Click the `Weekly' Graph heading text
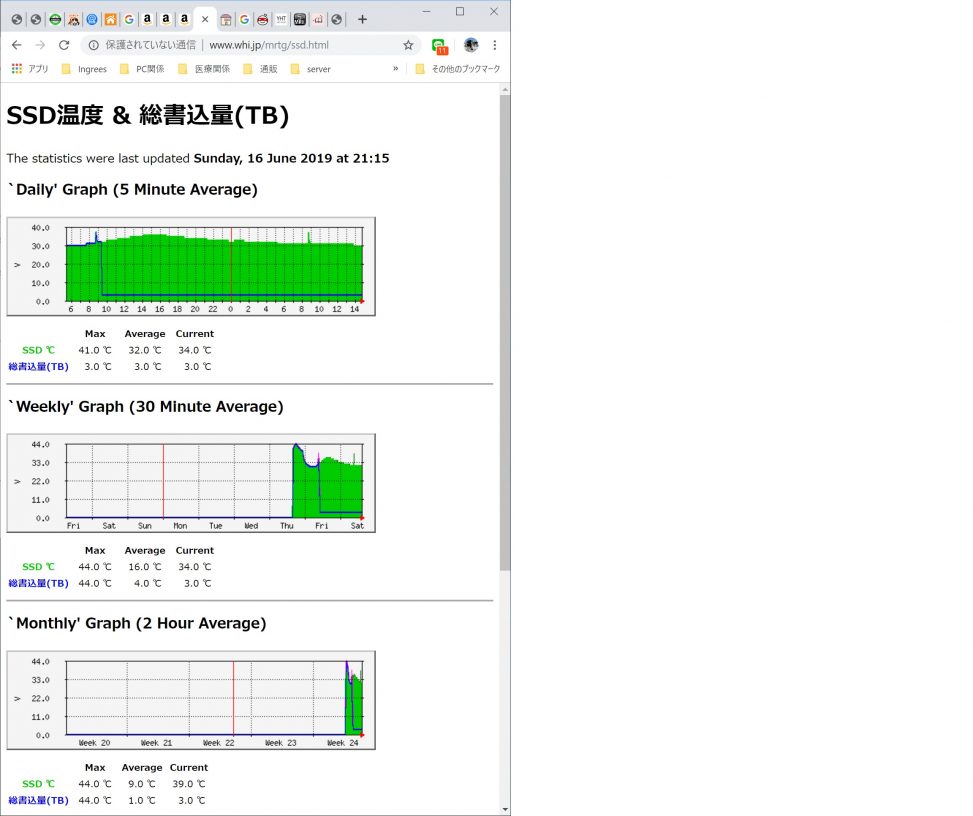The height and width of the screenshot is (816, 973). [x=145, y=406]
